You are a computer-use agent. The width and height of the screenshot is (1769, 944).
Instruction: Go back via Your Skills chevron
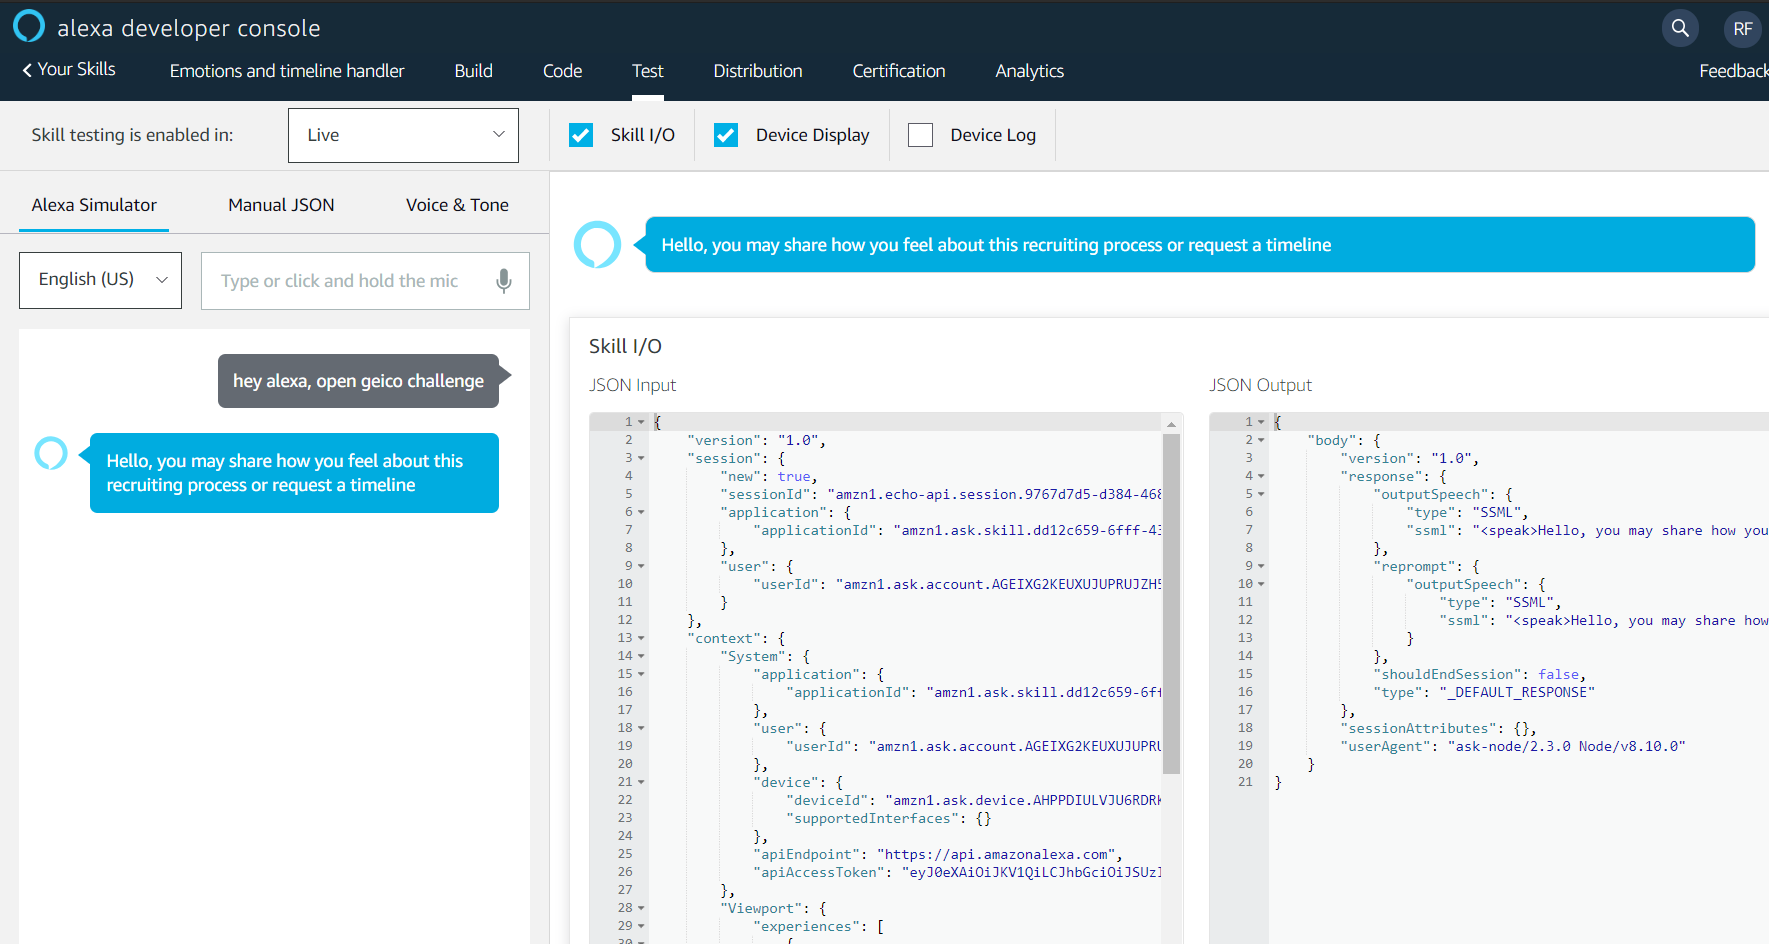69,69
